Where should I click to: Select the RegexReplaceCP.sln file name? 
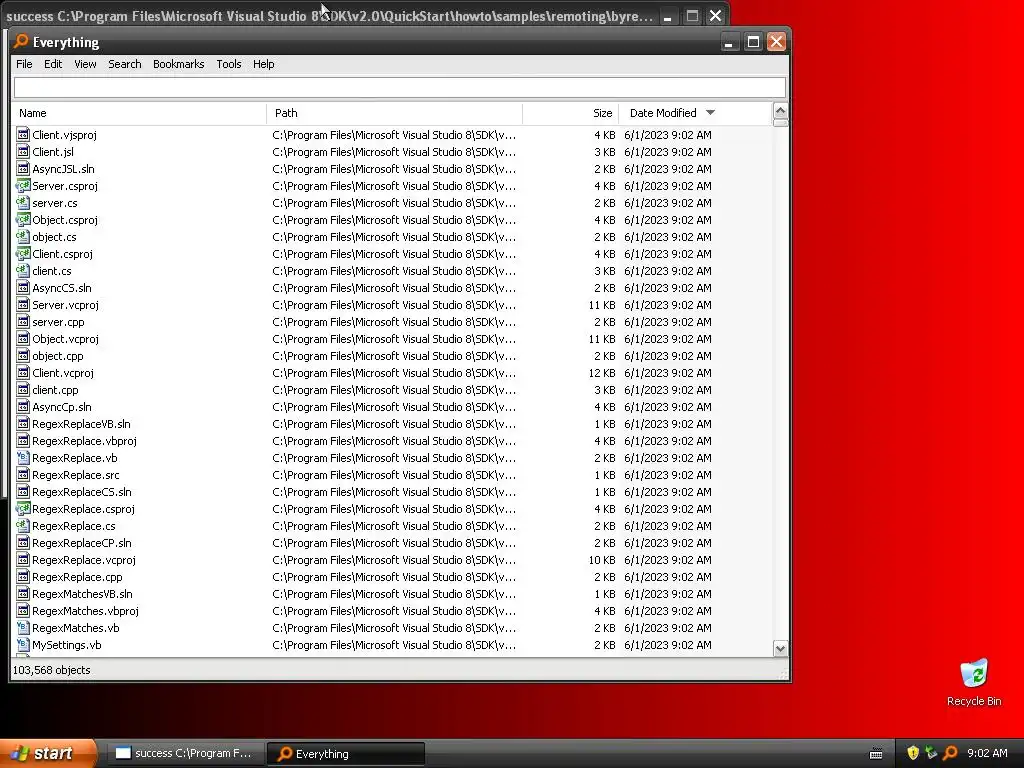click(82, 543)
